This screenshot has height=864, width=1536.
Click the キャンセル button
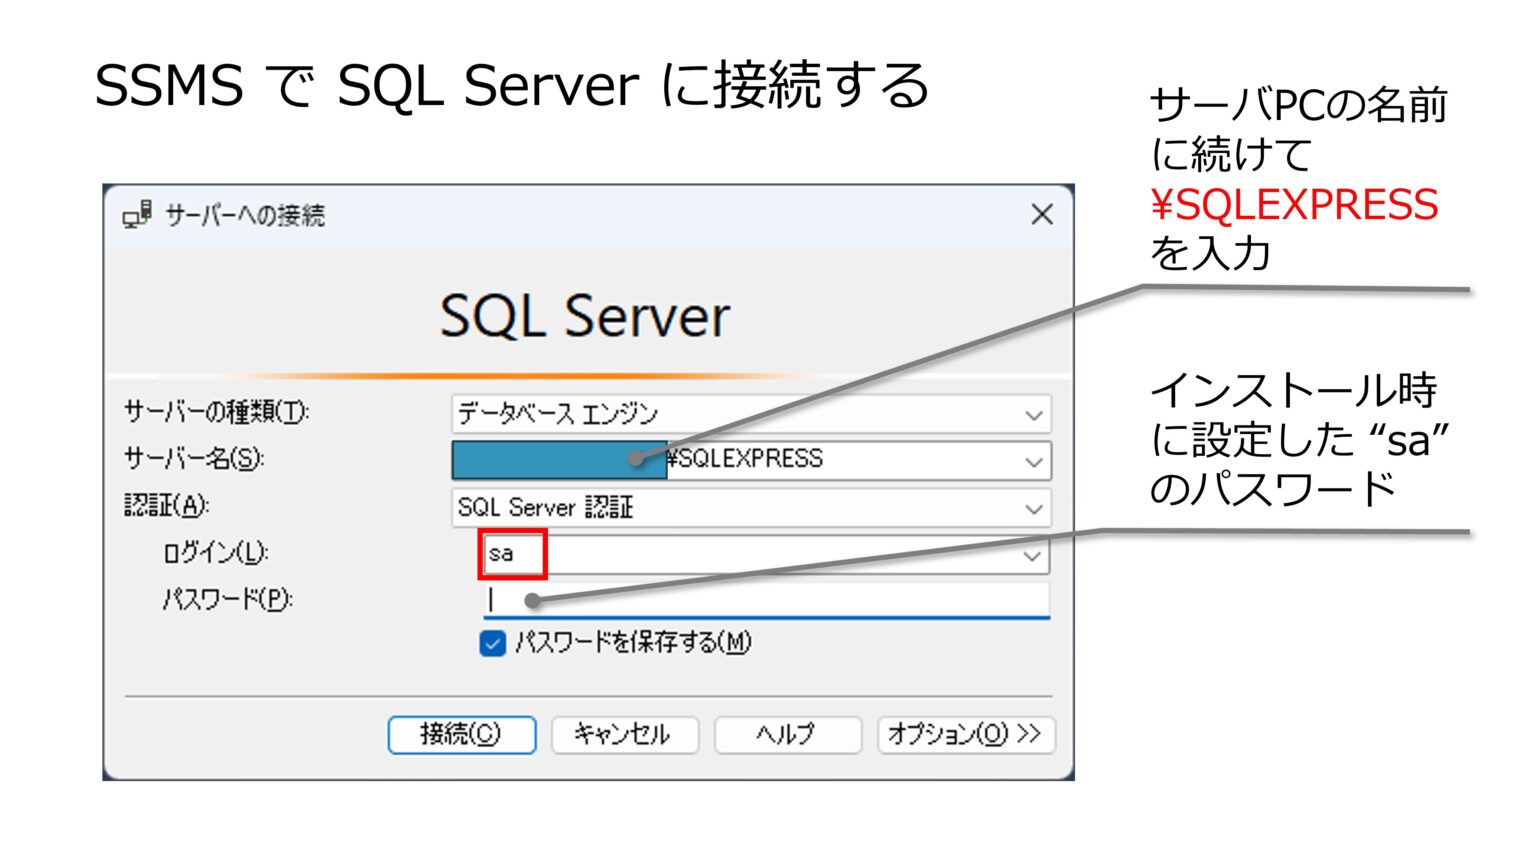pyautogui.click(x=624, y=735)
